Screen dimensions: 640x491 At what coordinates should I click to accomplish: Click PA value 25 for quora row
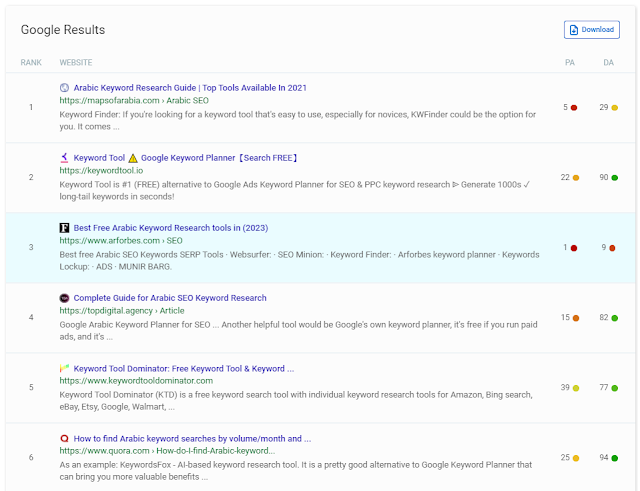(565, 458)
